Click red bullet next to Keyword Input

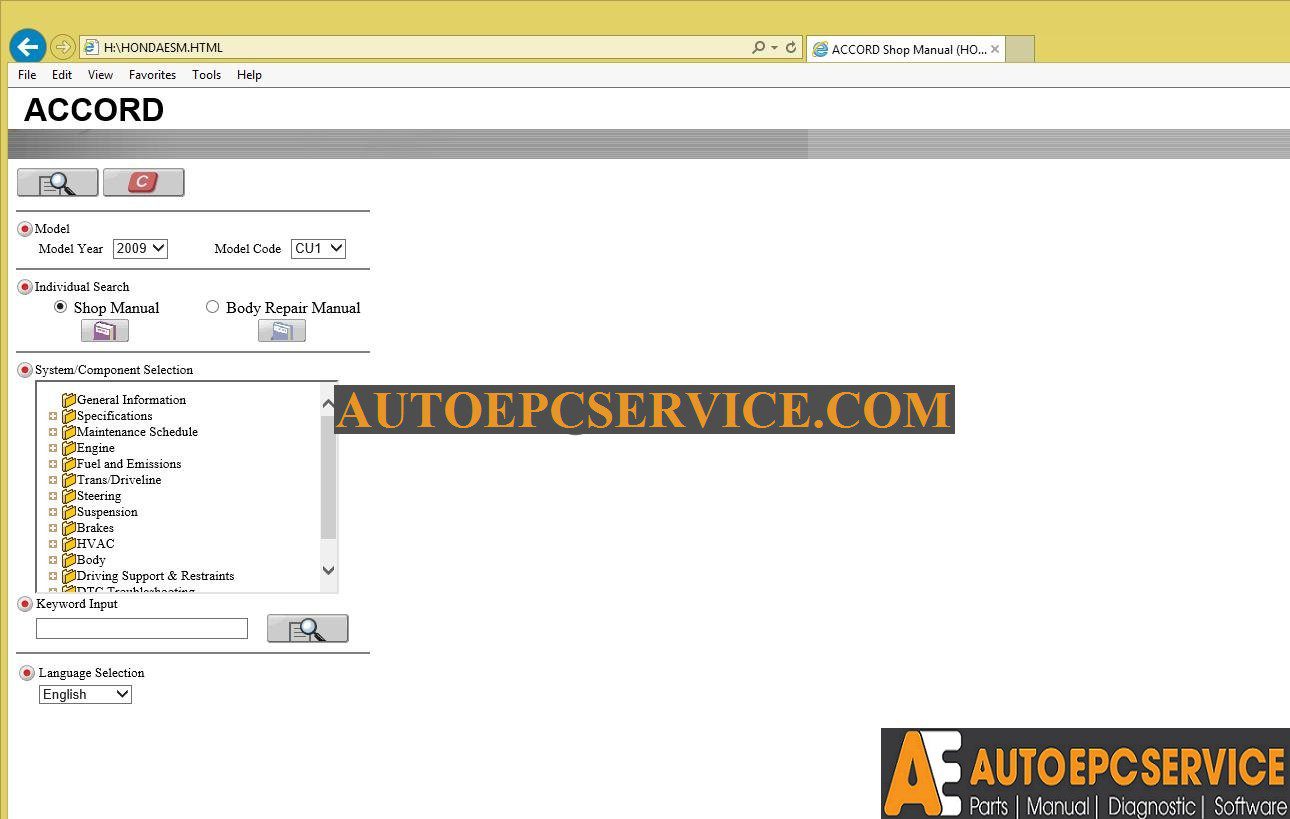pos(25,604)
